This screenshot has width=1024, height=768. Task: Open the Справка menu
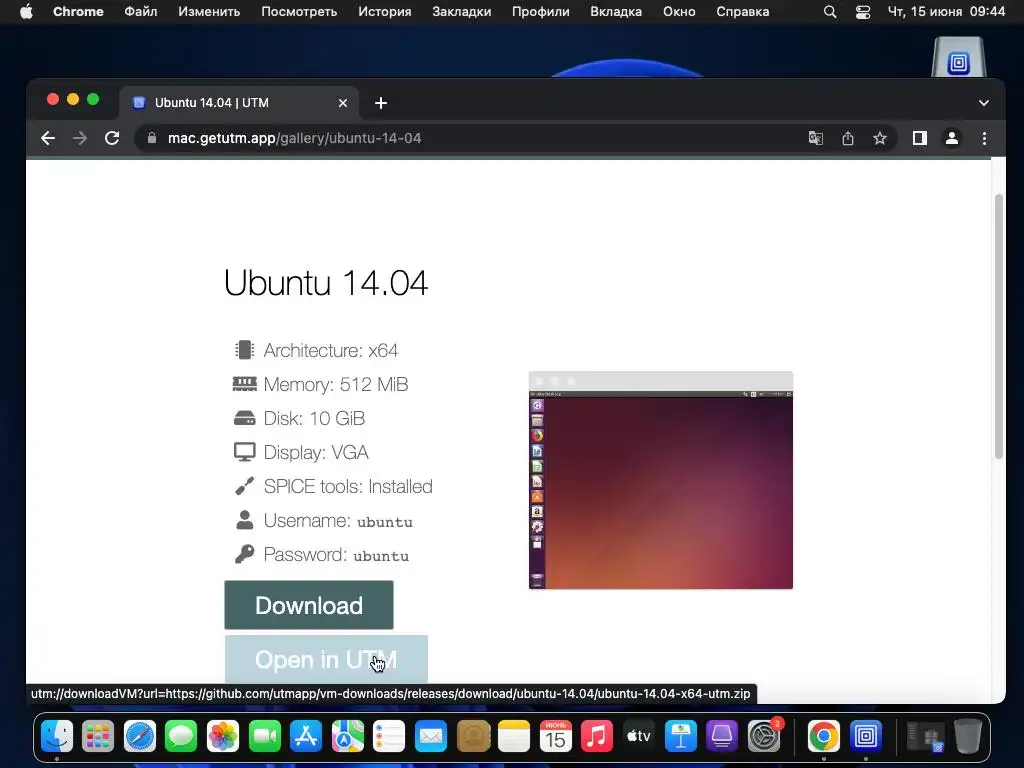pos(743,11)
